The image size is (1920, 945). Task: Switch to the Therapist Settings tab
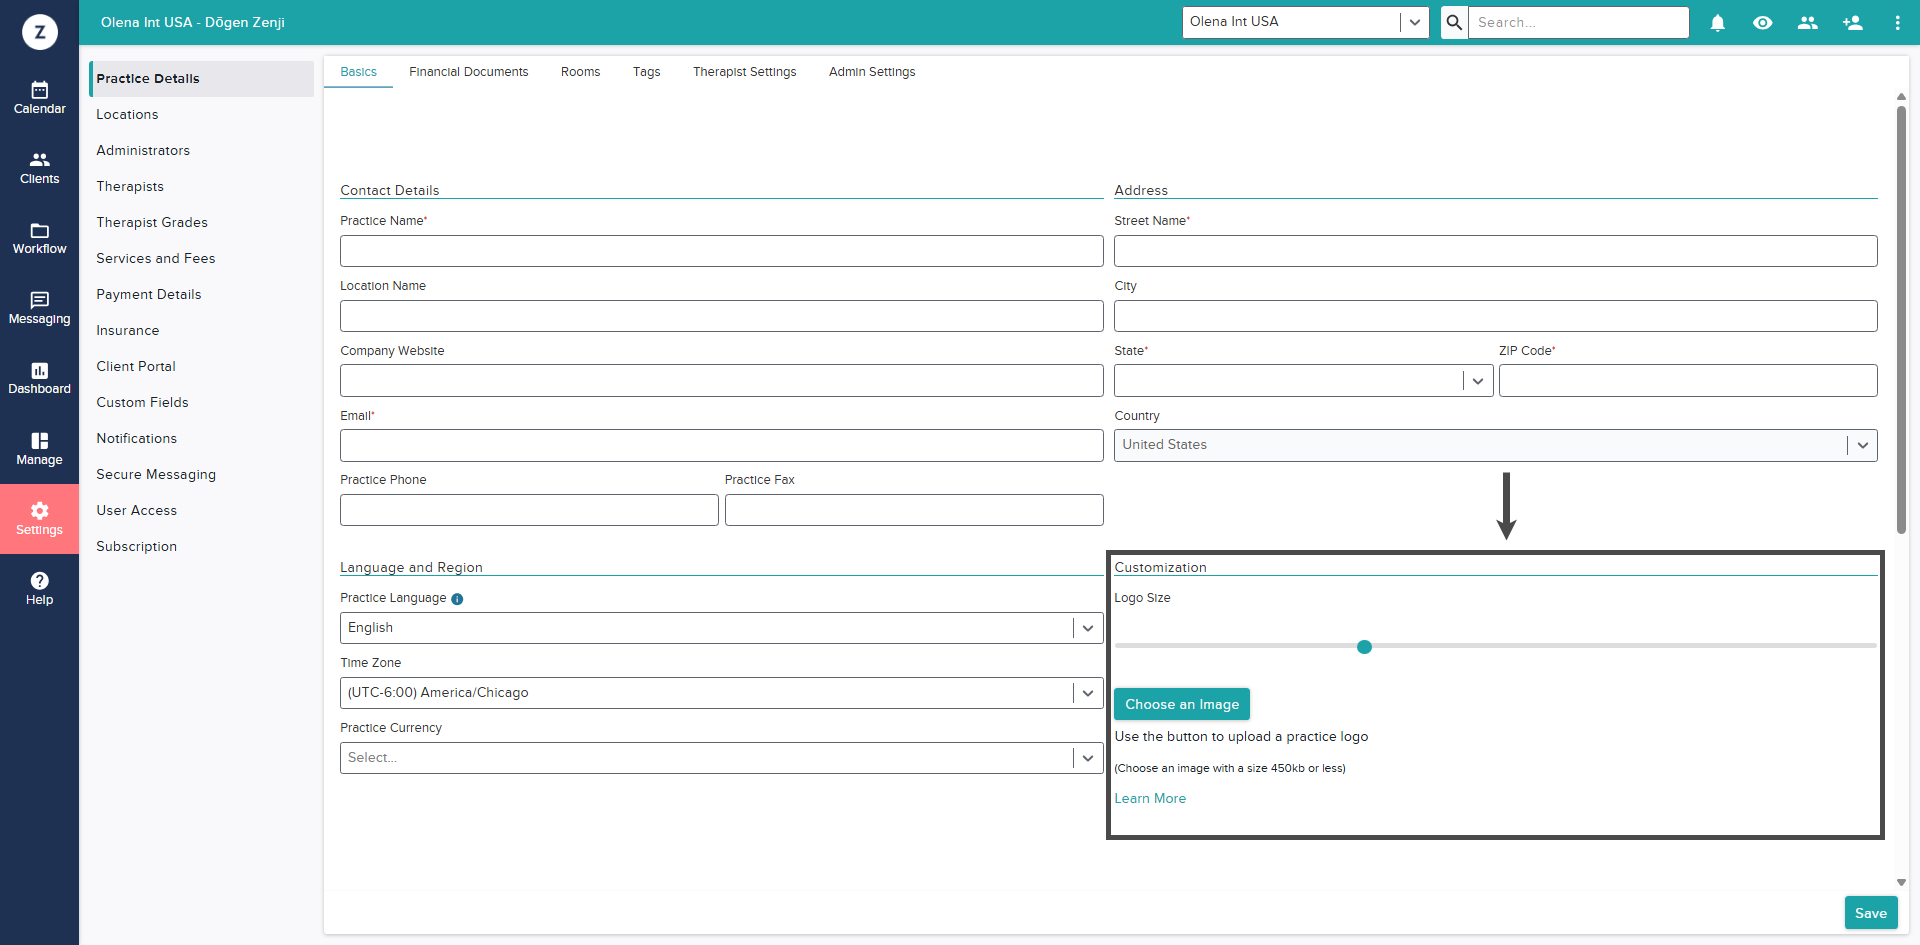point(744,72)
